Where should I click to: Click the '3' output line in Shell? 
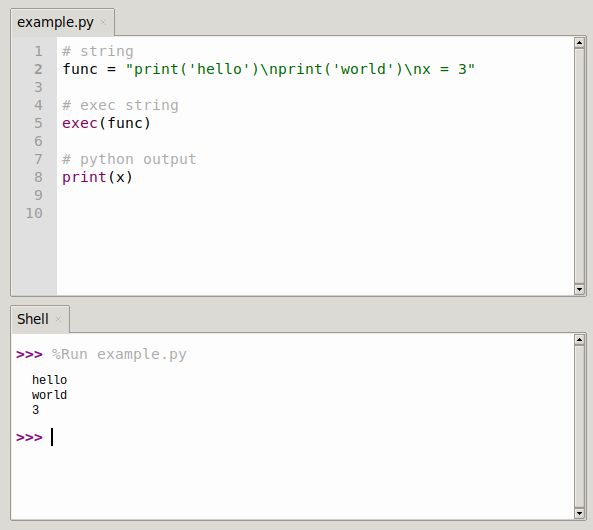pos(36,410)
